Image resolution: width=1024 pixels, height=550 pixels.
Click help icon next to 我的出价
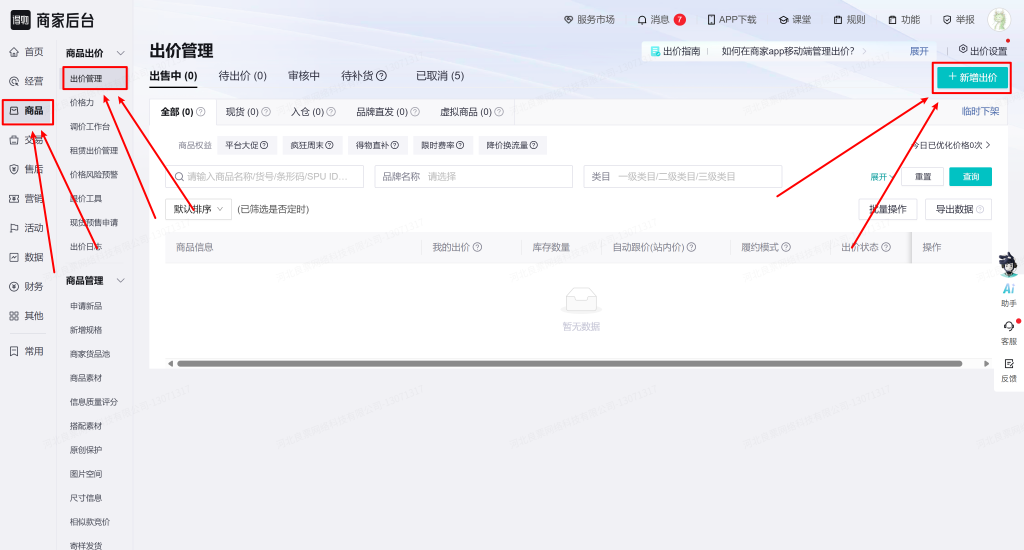click(x=477, y=247)
